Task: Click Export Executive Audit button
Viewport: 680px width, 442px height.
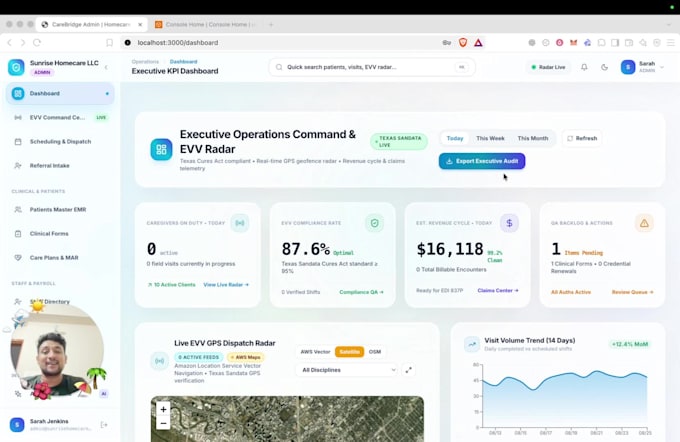Action: point(482,161)
